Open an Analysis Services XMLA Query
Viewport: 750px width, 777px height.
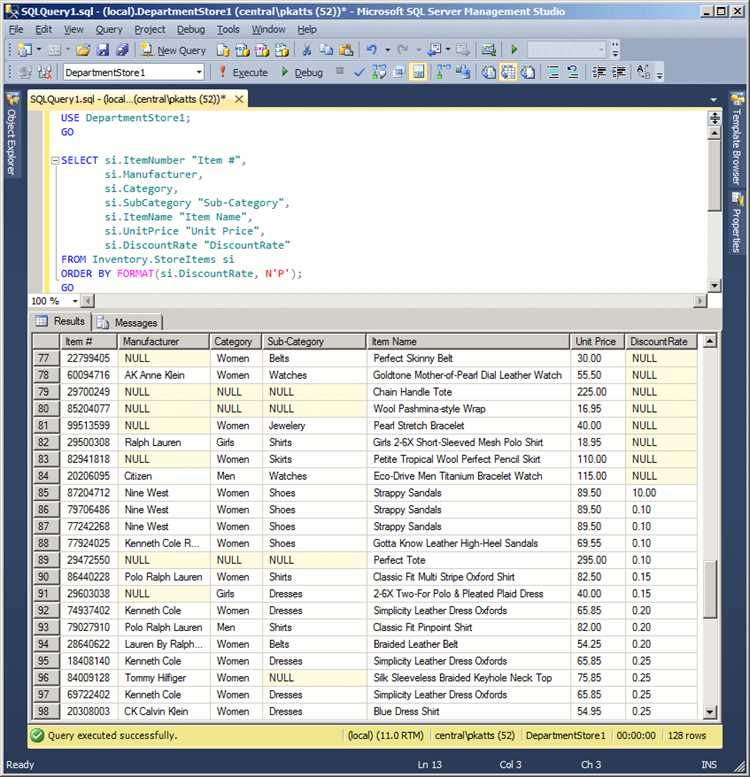[x=281, y=50]
